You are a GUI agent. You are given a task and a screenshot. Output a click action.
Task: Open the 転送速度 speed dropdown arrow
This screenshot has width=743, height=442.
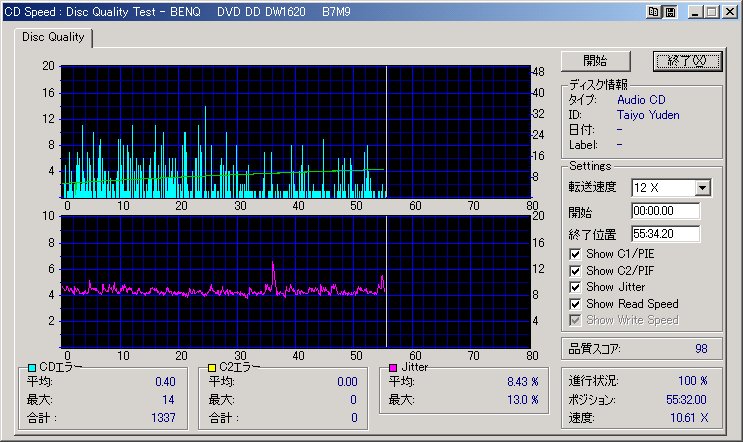pyautogui.click(x=702, y=188)
